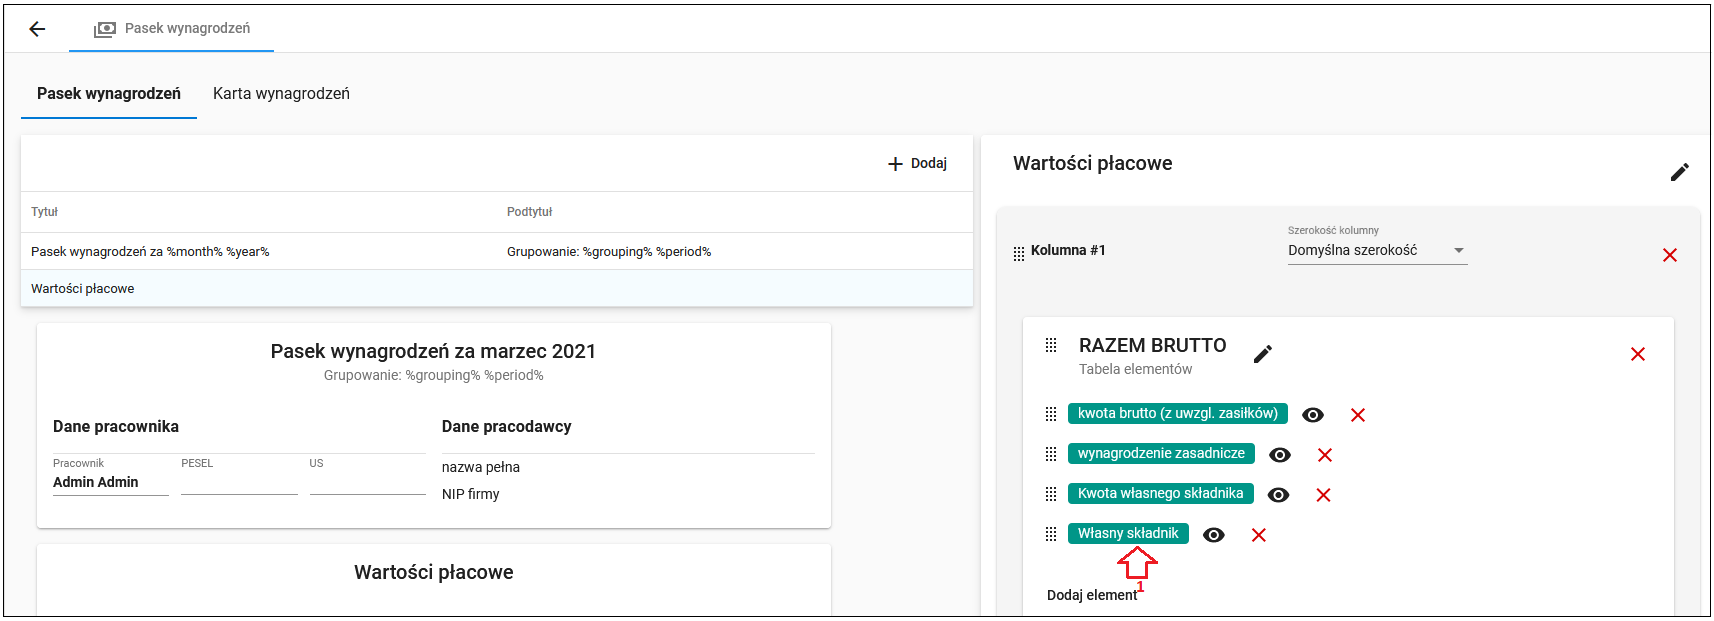Select the Pasek wynagrodzeń sub-tab

(109, 93)
